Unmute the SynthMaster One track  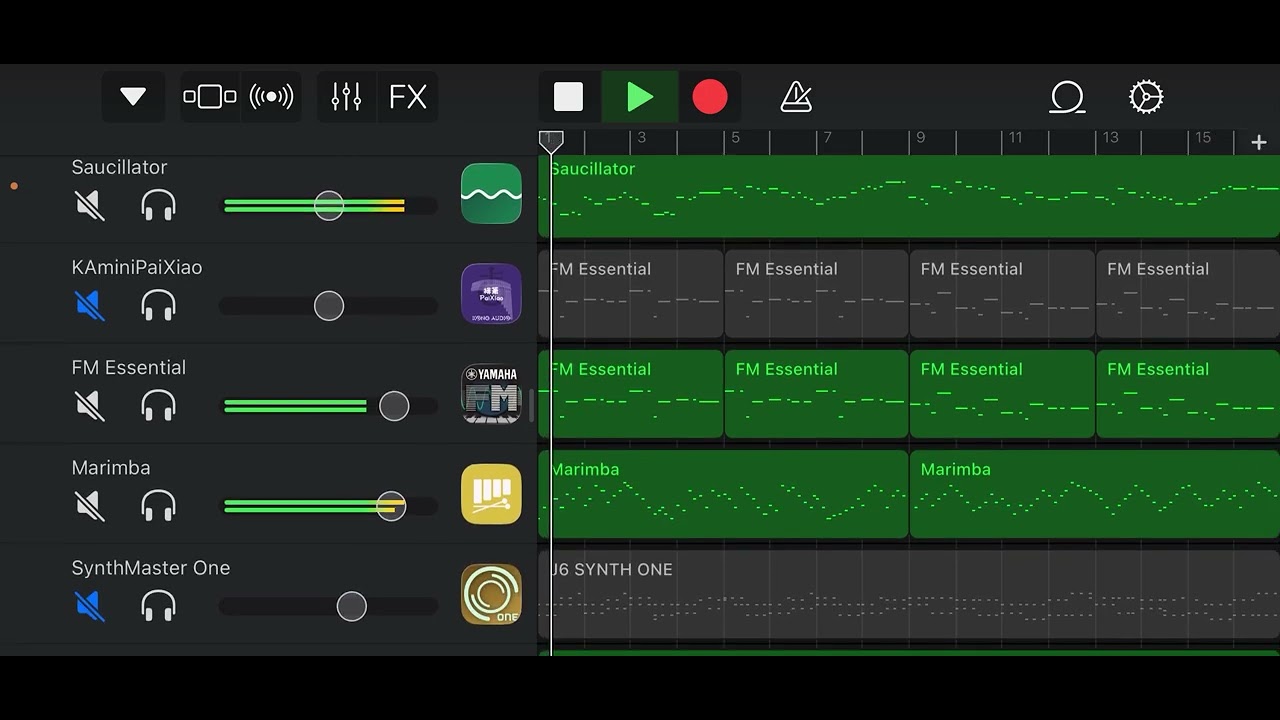tap(90, 606)
